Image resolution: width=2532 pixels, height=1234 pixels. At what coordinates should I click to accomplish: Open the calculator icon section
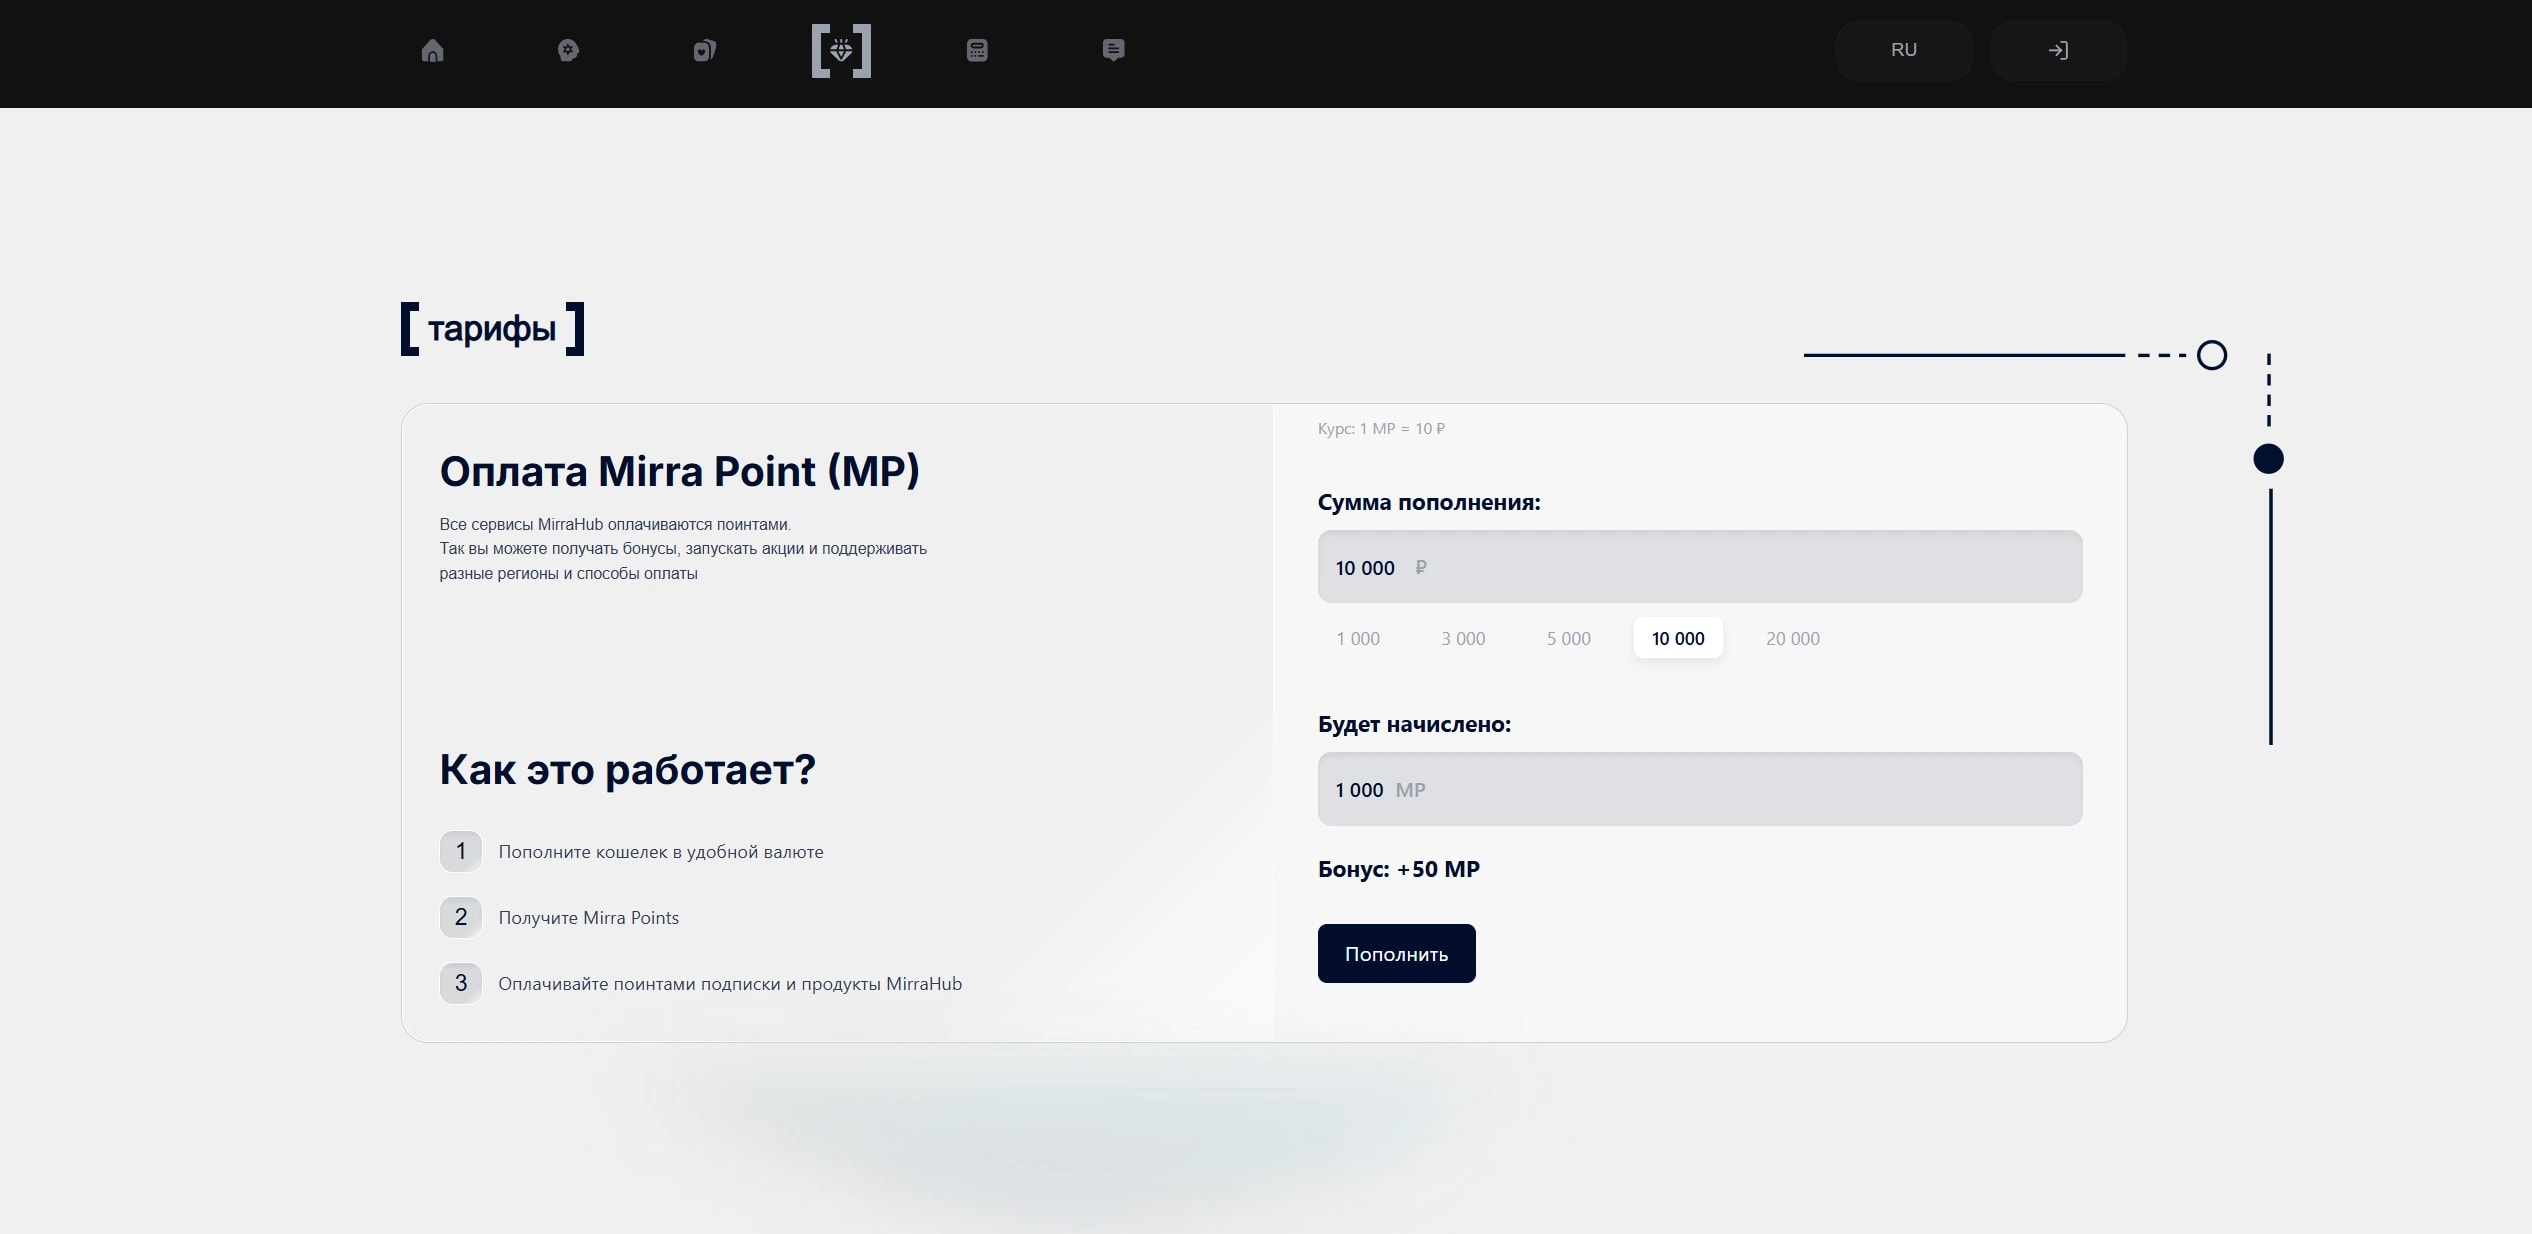(x=977, y=50)
